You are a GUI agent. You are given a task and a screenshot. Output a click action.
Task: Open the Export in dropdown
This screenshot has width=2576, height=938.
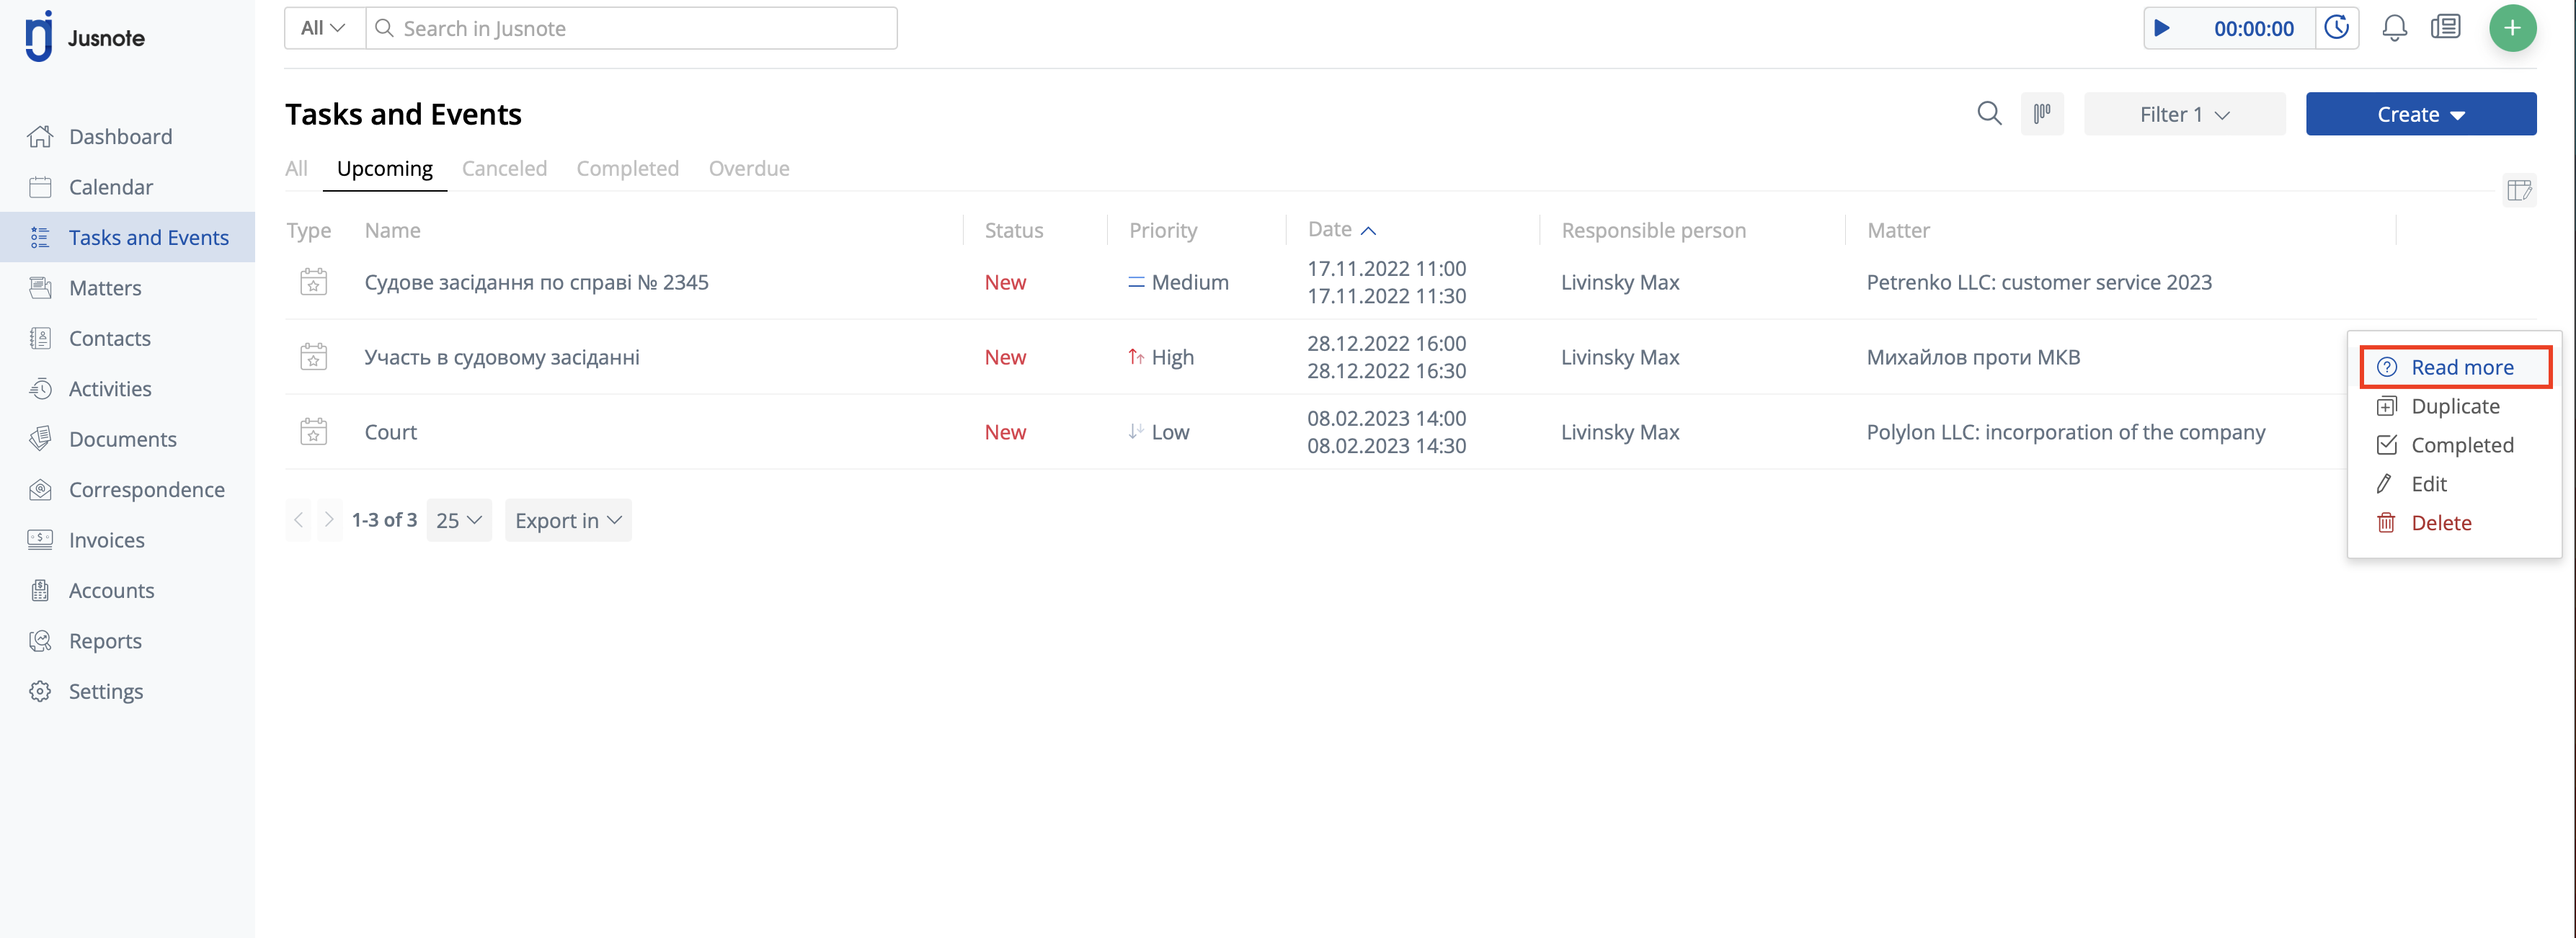coord(568,520)
